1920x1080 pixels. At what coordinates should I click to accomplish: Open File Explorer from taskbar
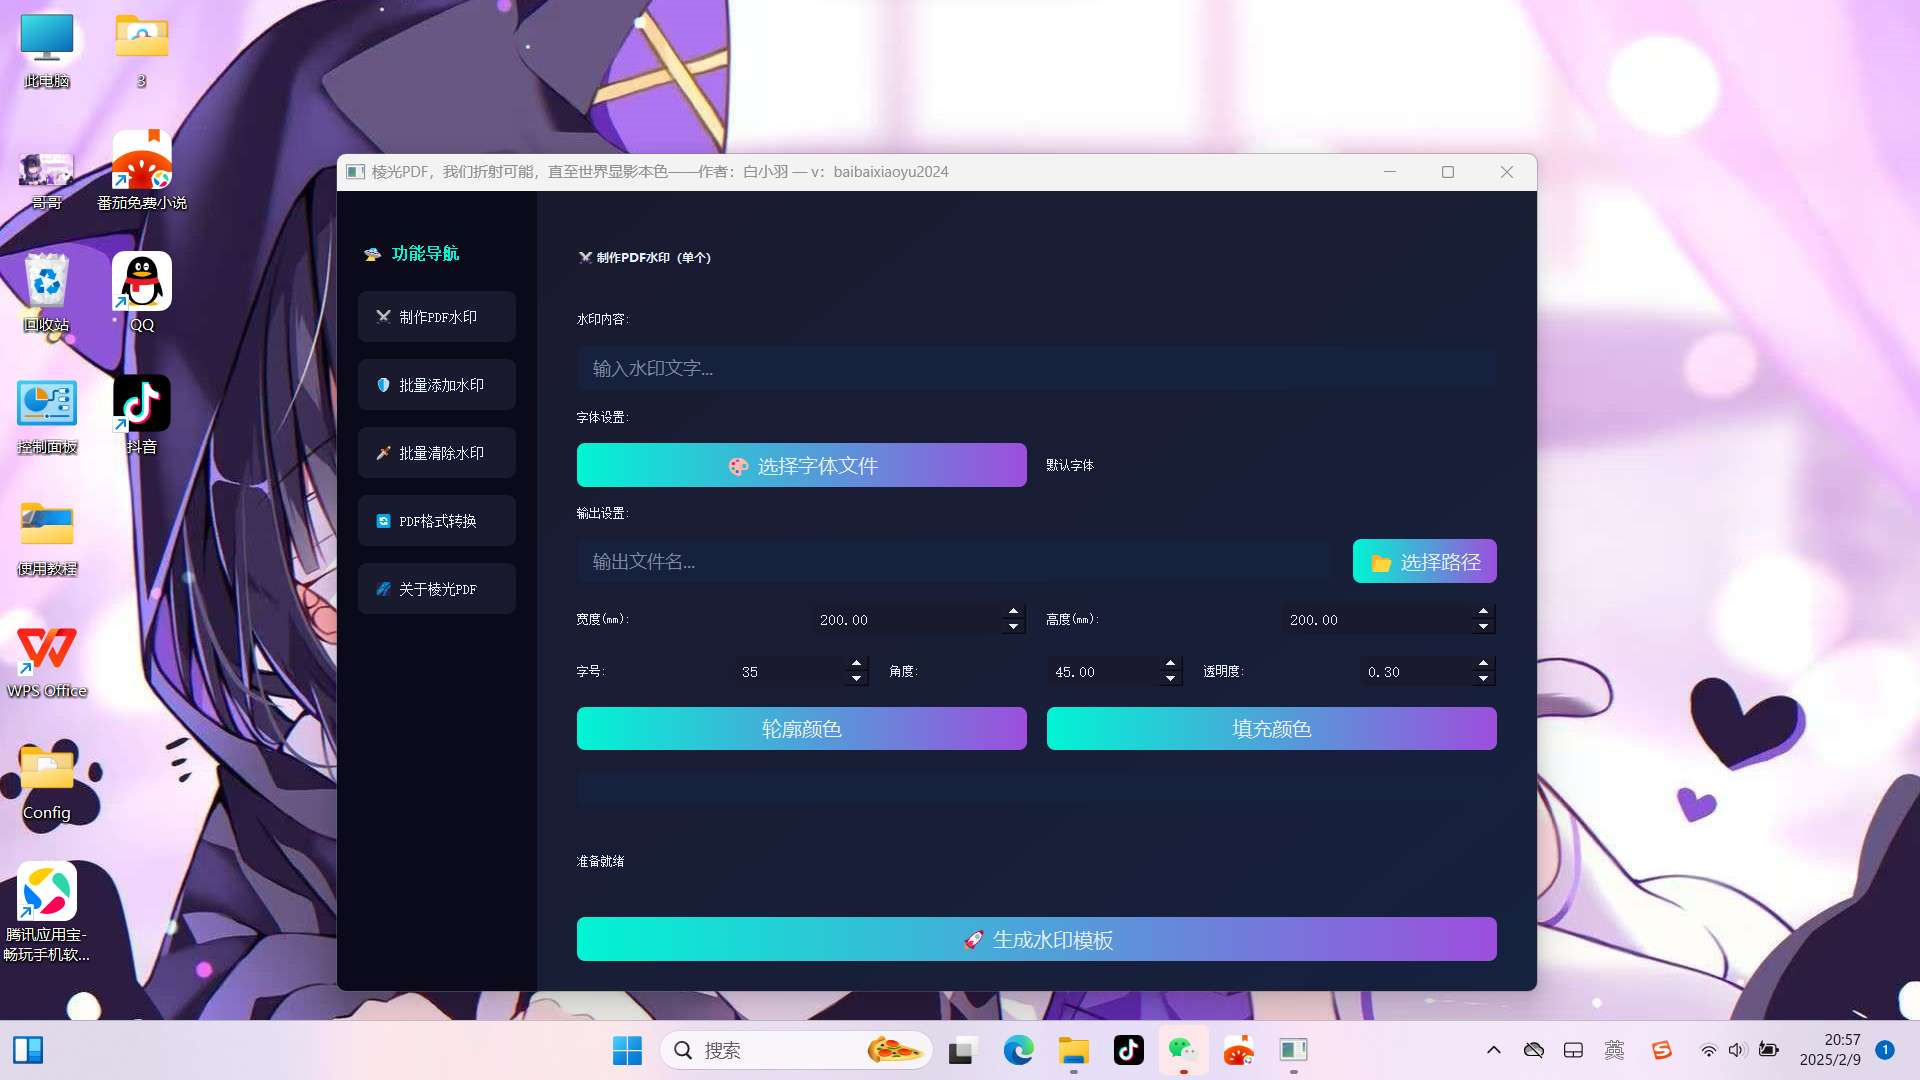pos(1073,1050)
